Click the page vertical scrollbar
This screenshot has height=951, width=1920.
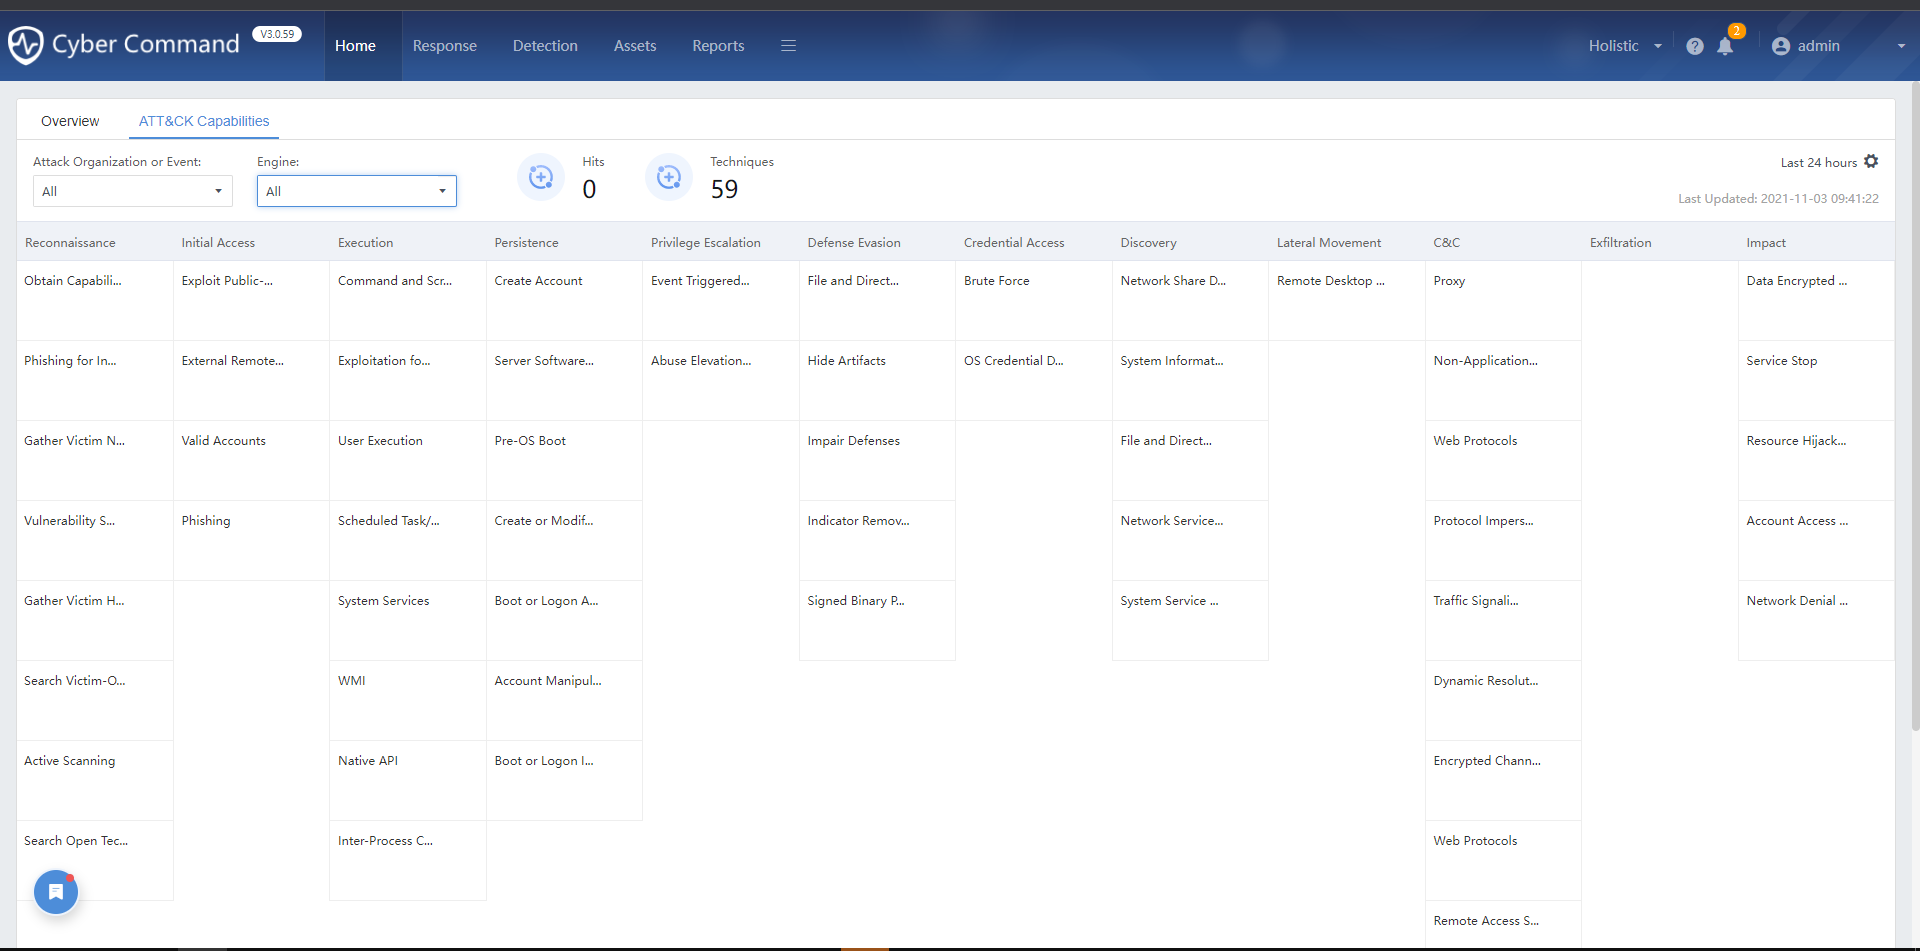1914,400
